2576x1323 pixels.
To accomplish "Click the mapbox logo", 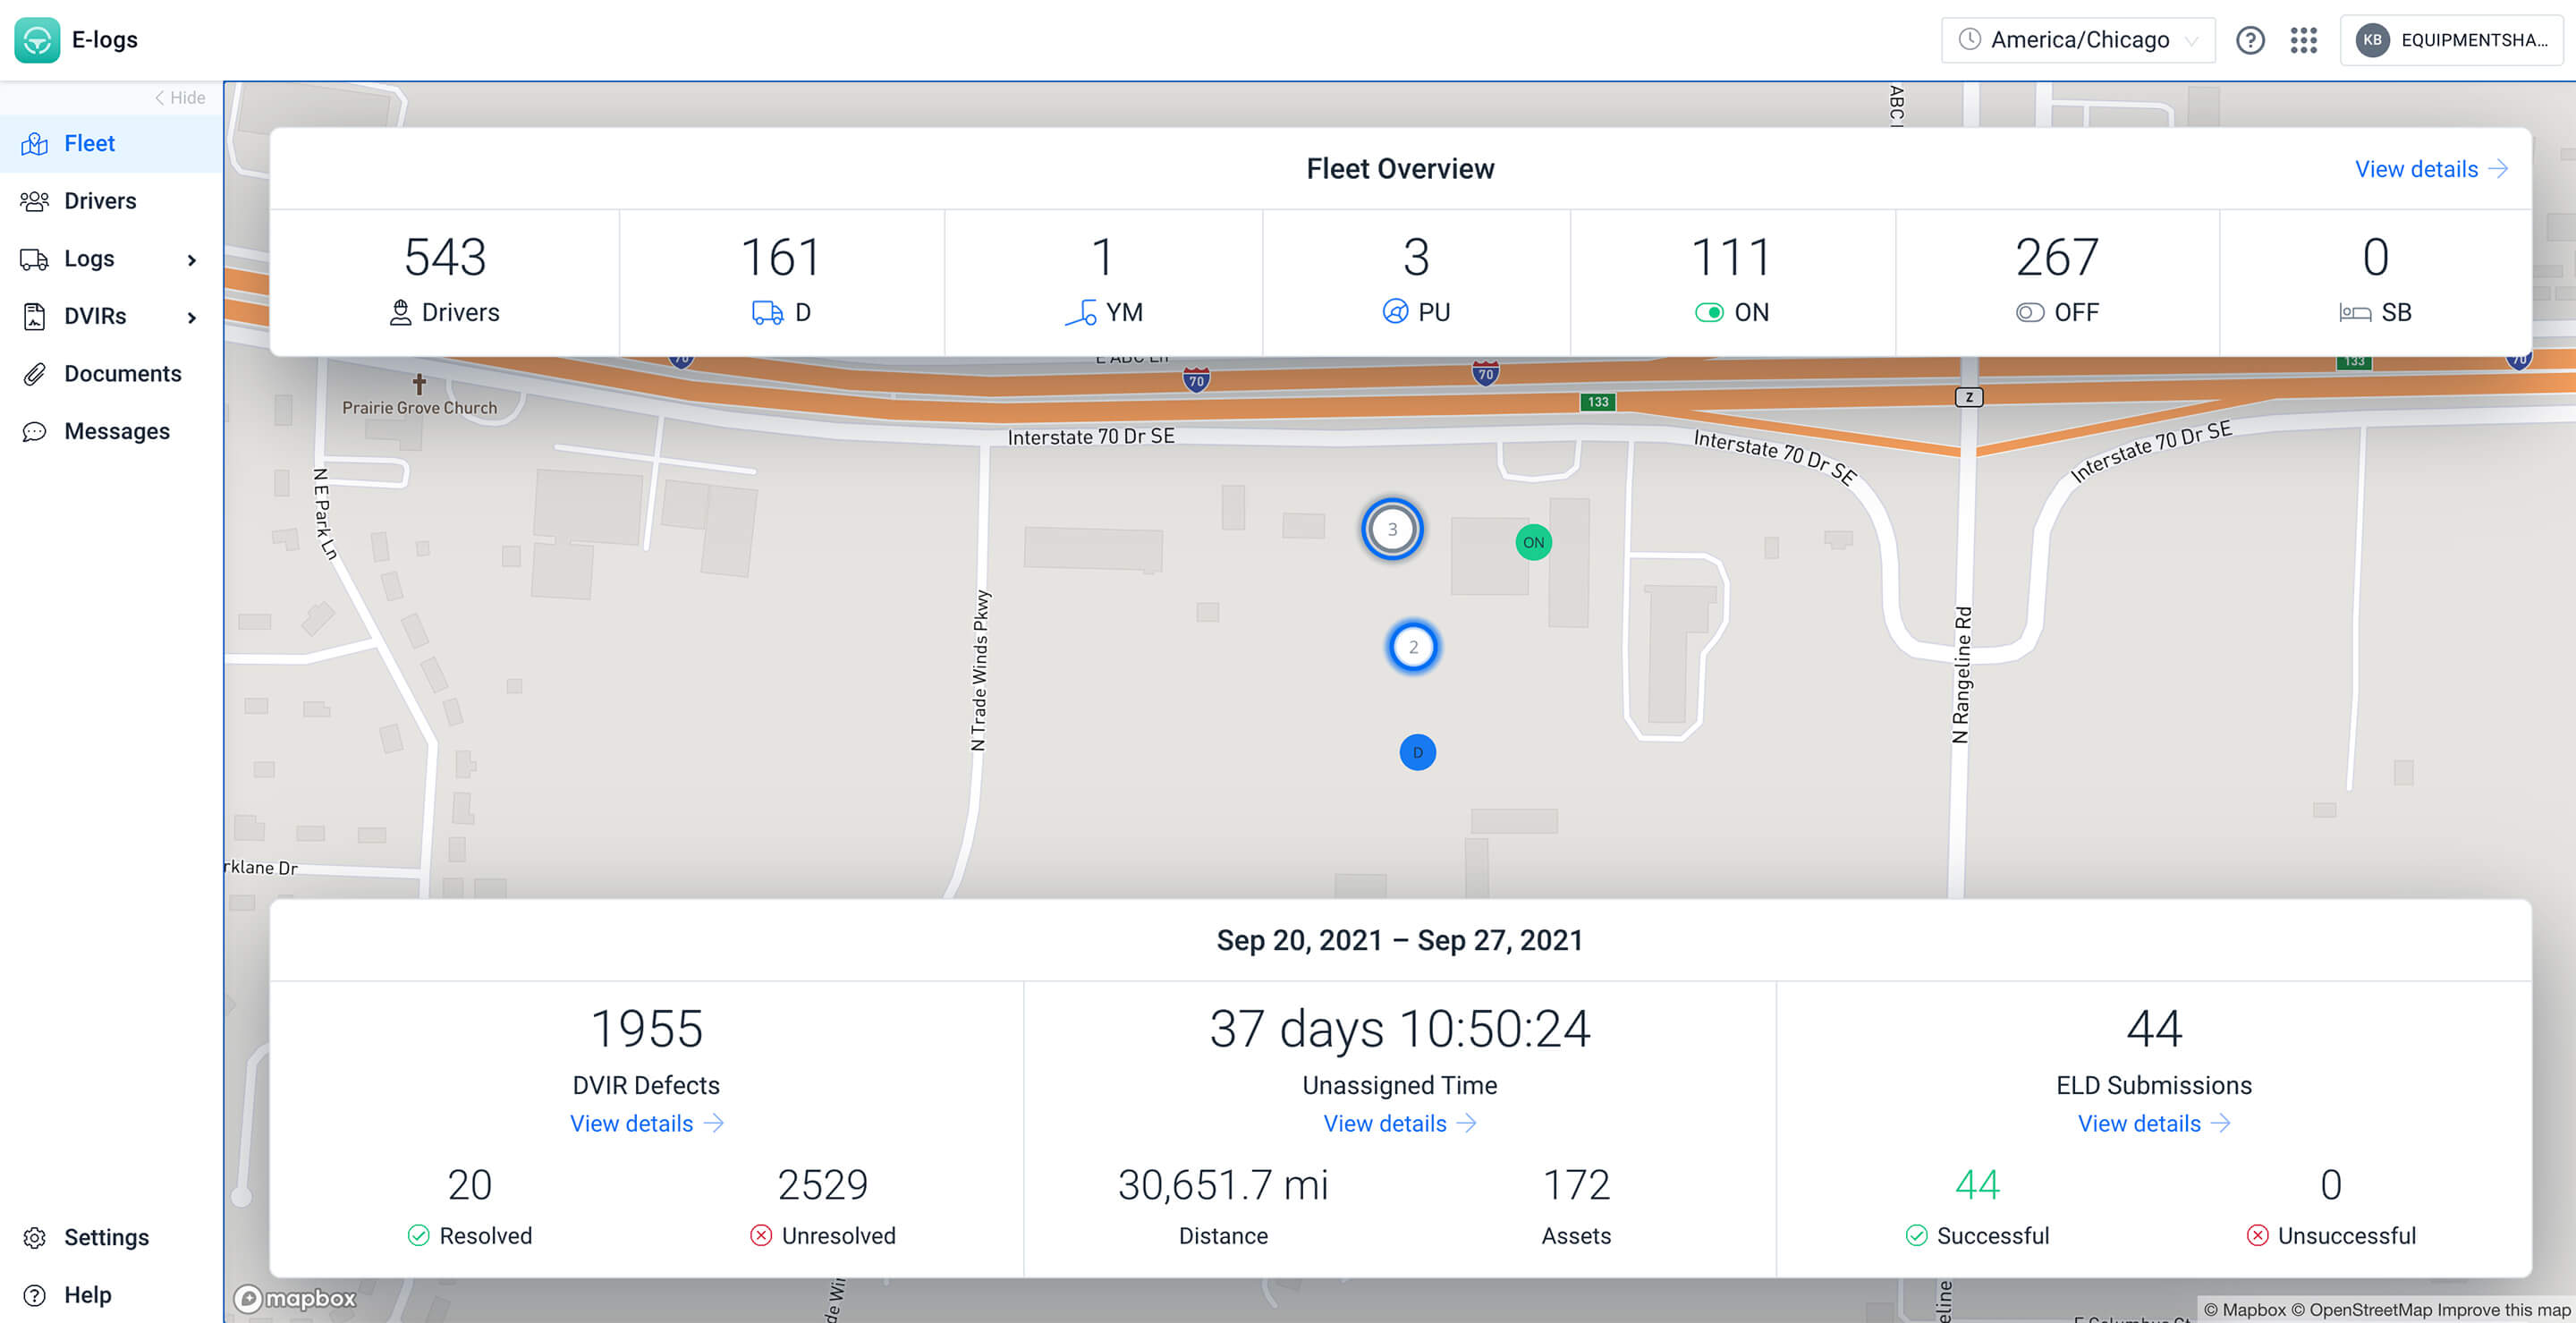I will [x=295, y=1298].
